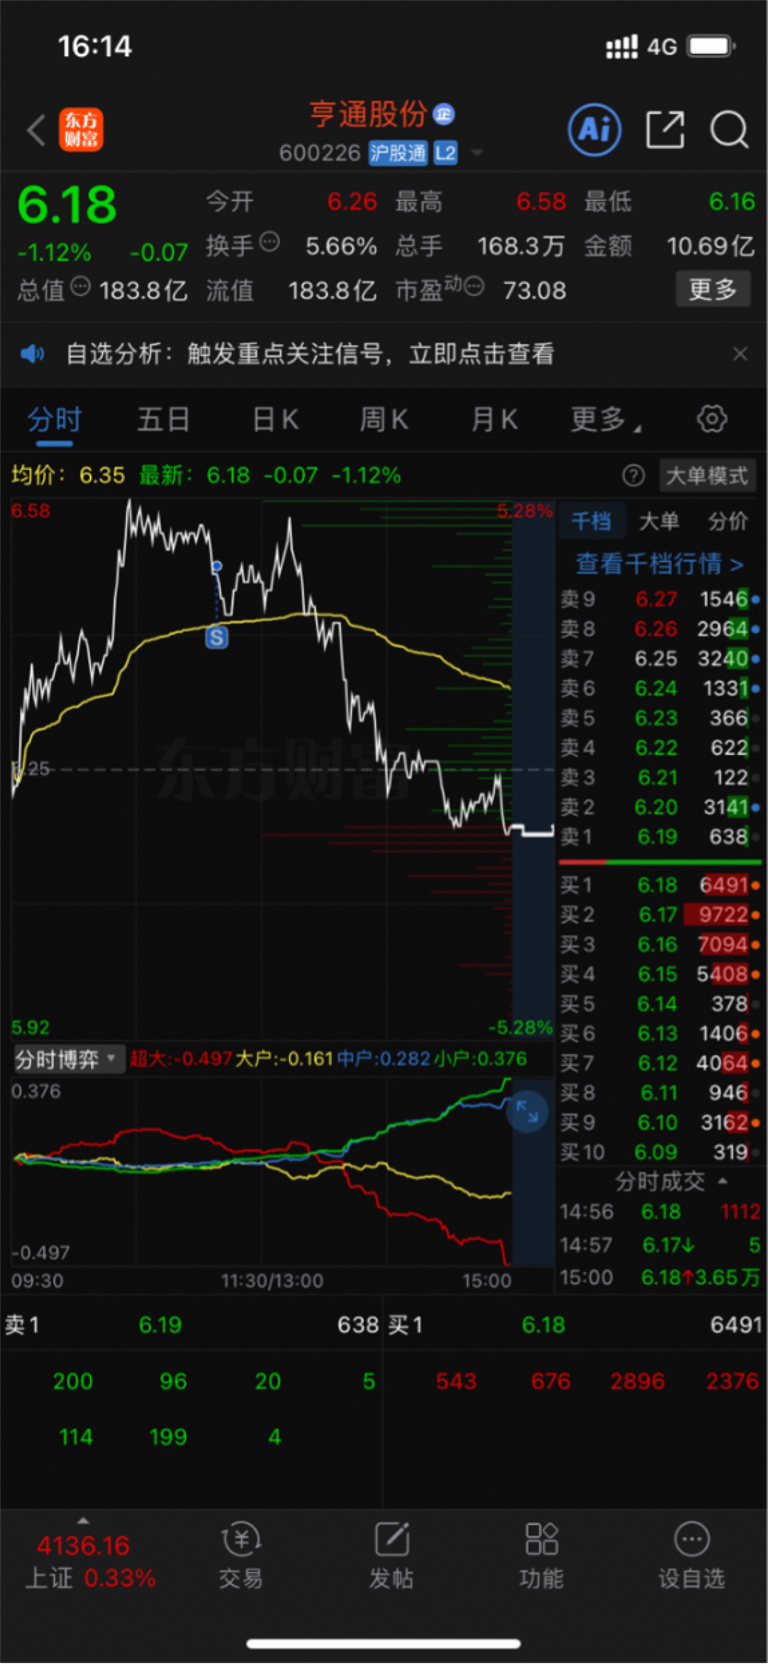This screenshot has height=1664, width=769.
Task: Expand the chart with fullscreen arrows icon
Action: coord(527,1111)
